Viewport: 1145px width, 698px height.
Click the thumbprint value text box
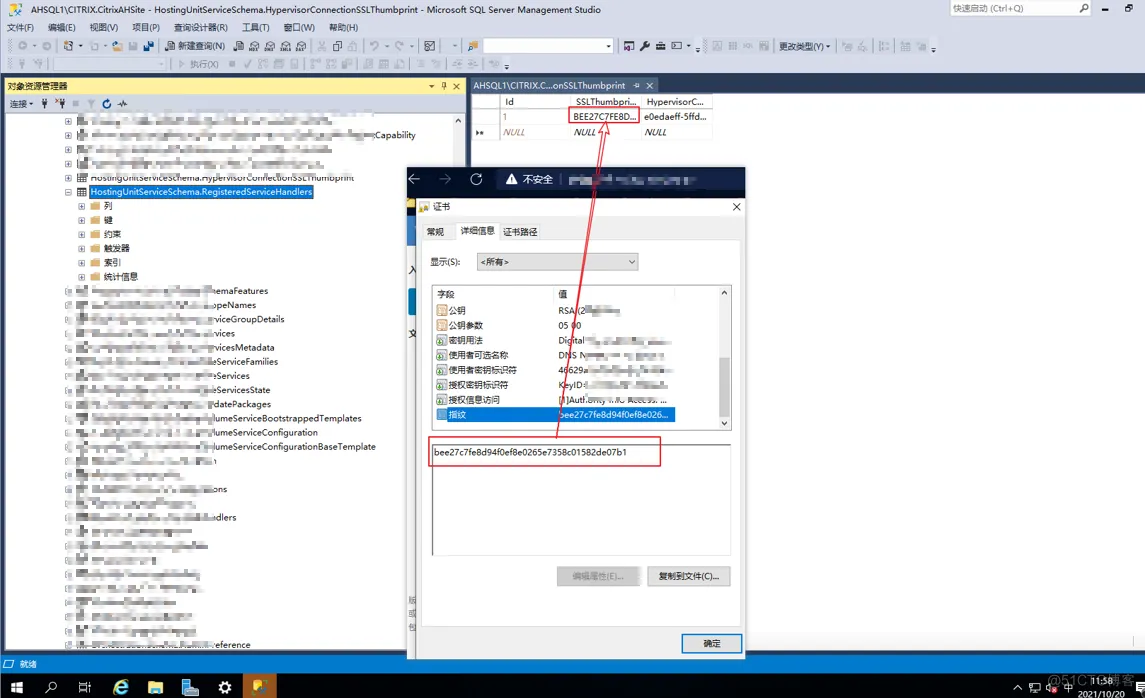(x=581, y=500)
